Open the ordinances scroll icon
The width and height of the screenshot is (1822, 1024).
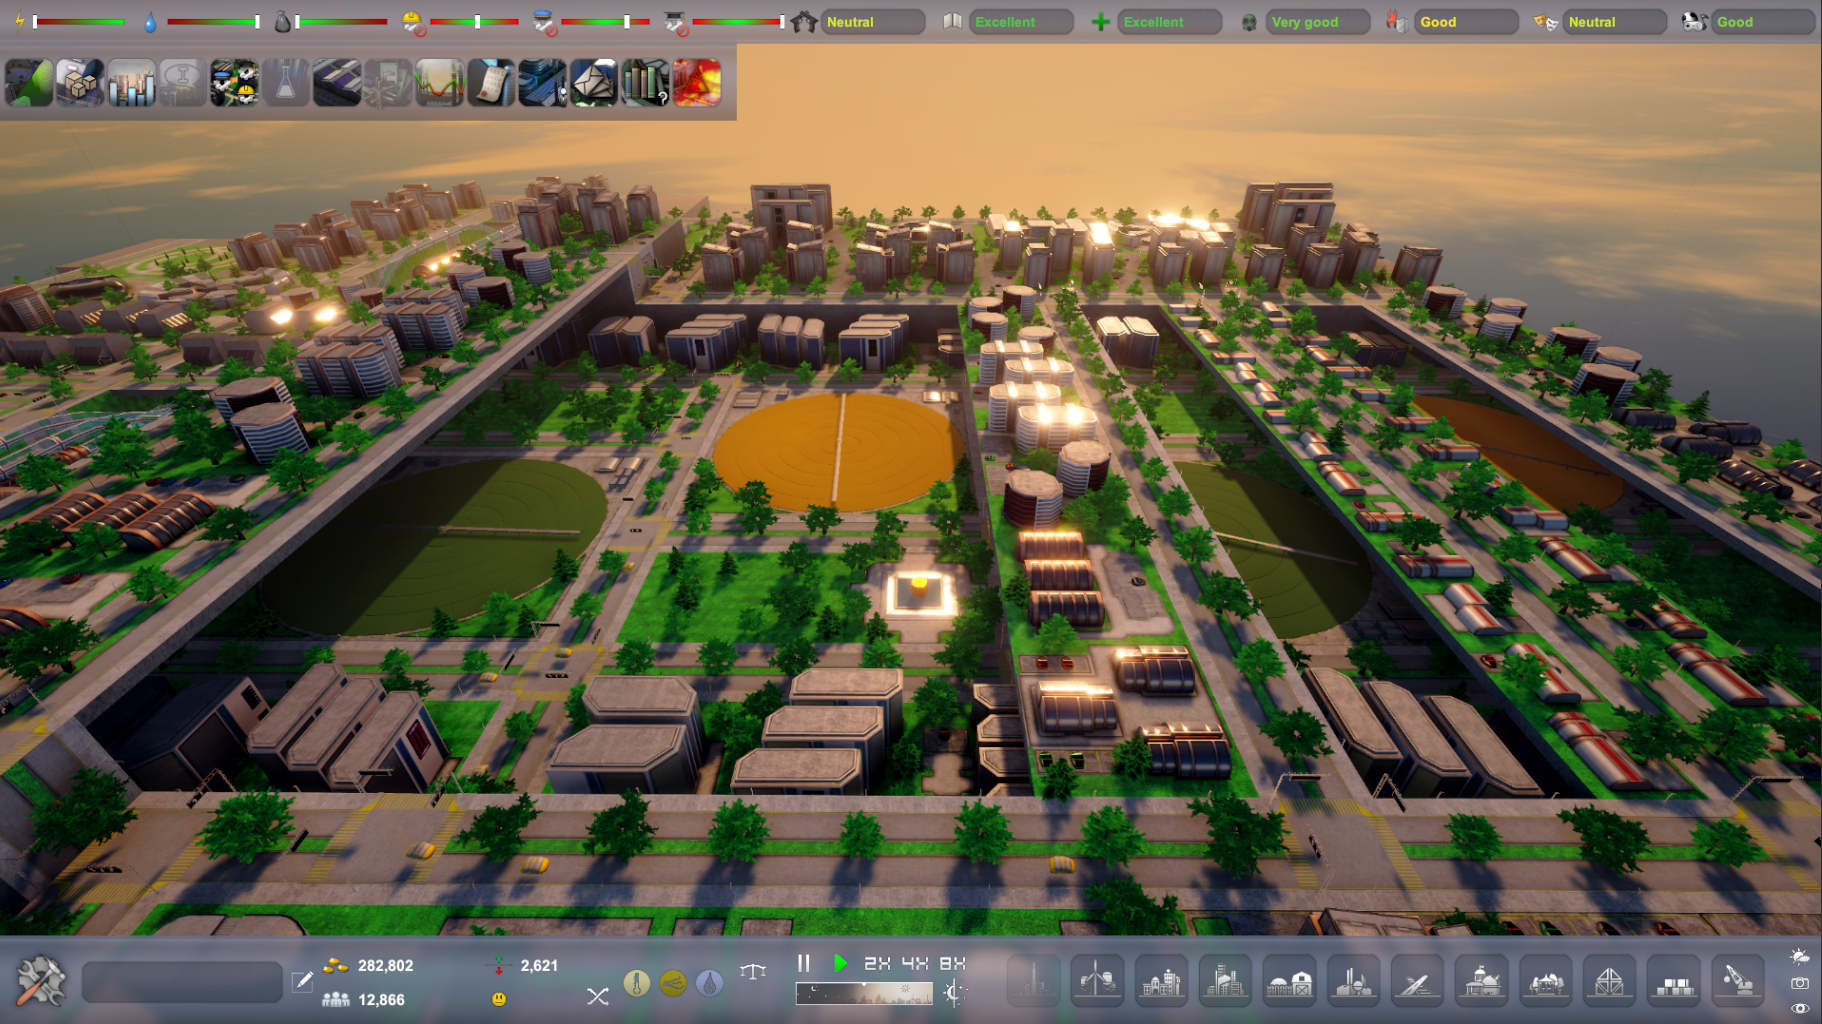[491, 83]
